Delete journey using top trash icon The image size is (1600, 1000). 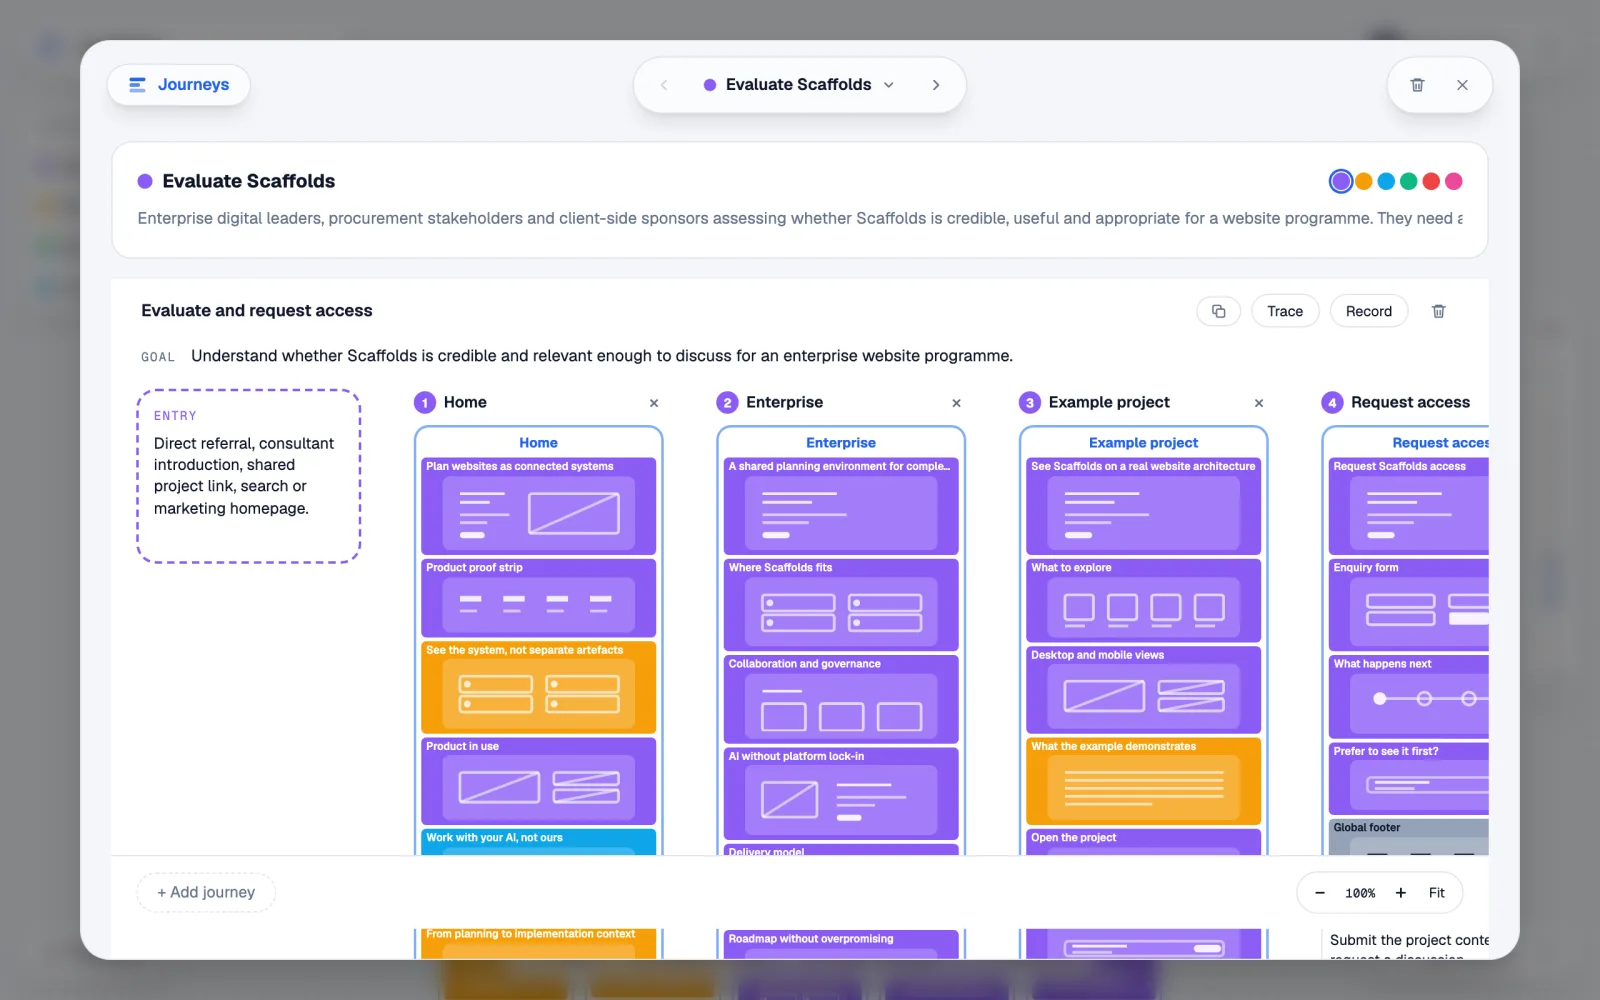click(x=1417, y=85)
